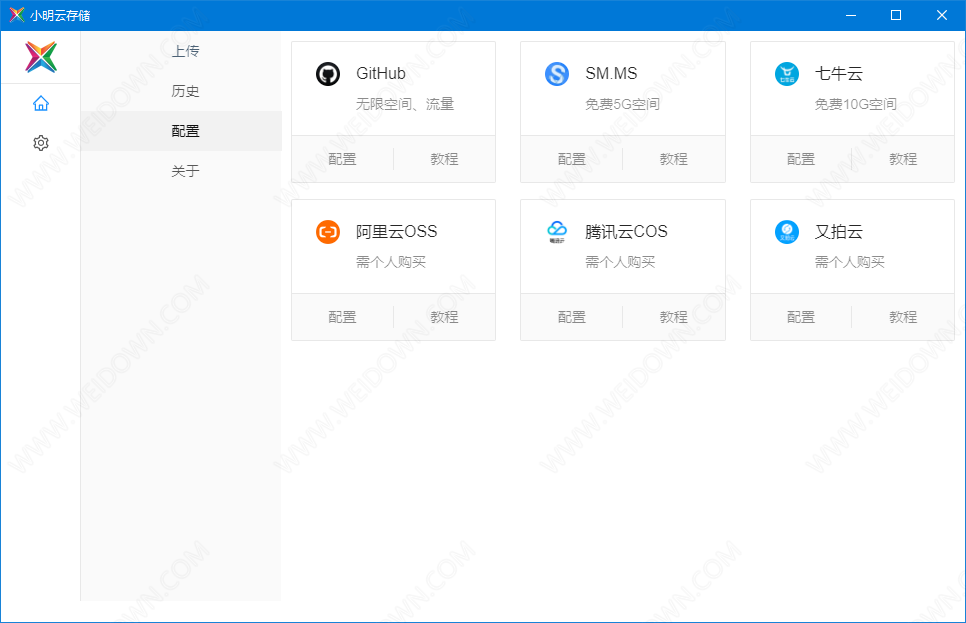
Task: Open settings via the gear icon
Action: pos(40,143)
